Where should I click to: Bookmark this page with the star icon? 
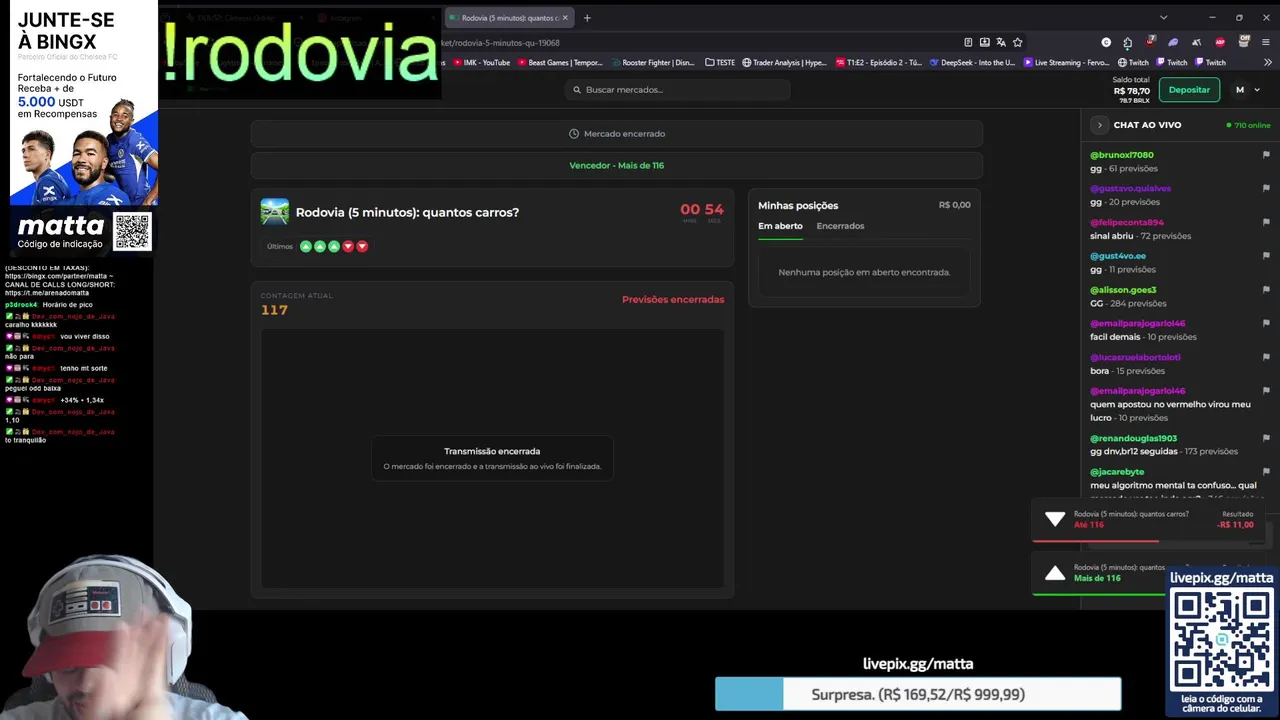click(x=1018, y=42)
